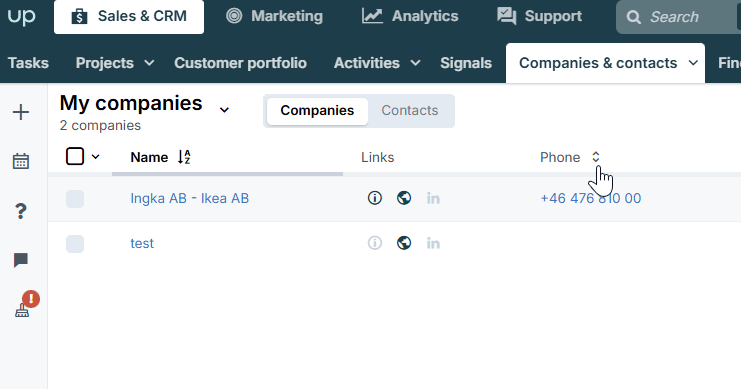Click inside the Search field
This screenshot has width=741, height=389.
tap(679, 17)
